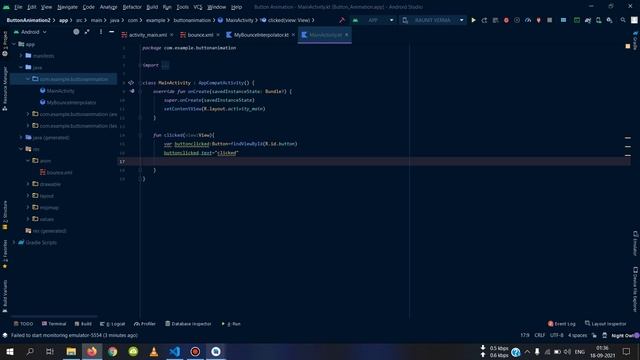The width and height of the screenshot is (640, 360).
Task: Open the Refactor menu
Action: click(132, 7)
